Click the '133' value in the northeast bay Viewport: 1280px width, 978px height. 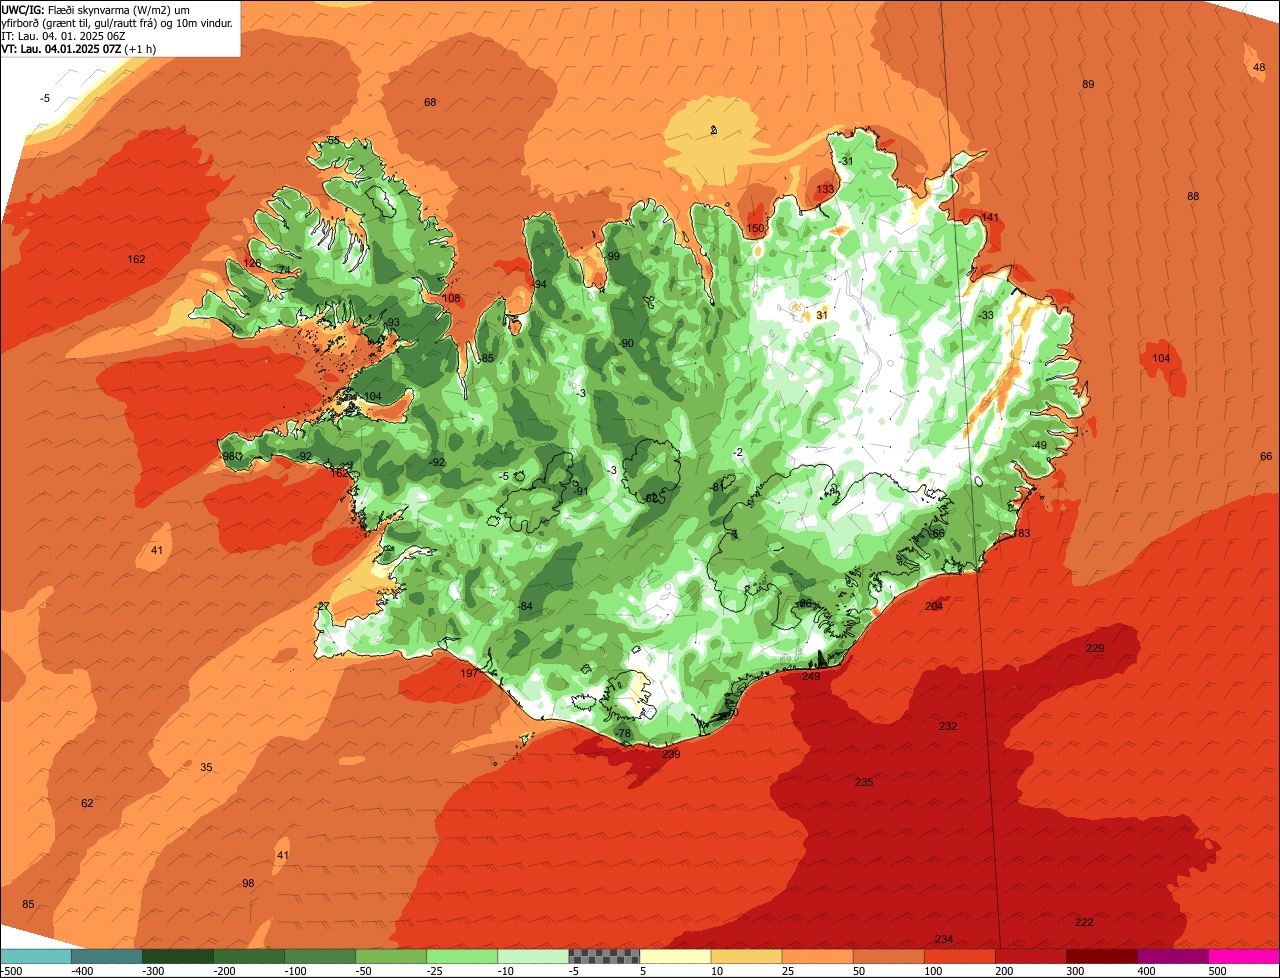point(825,190)
